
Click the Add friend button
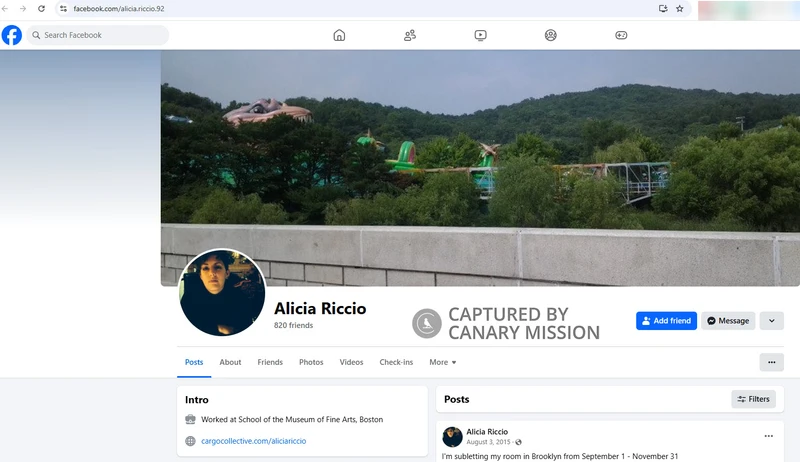pyautogui.click(x=666, y=321)
